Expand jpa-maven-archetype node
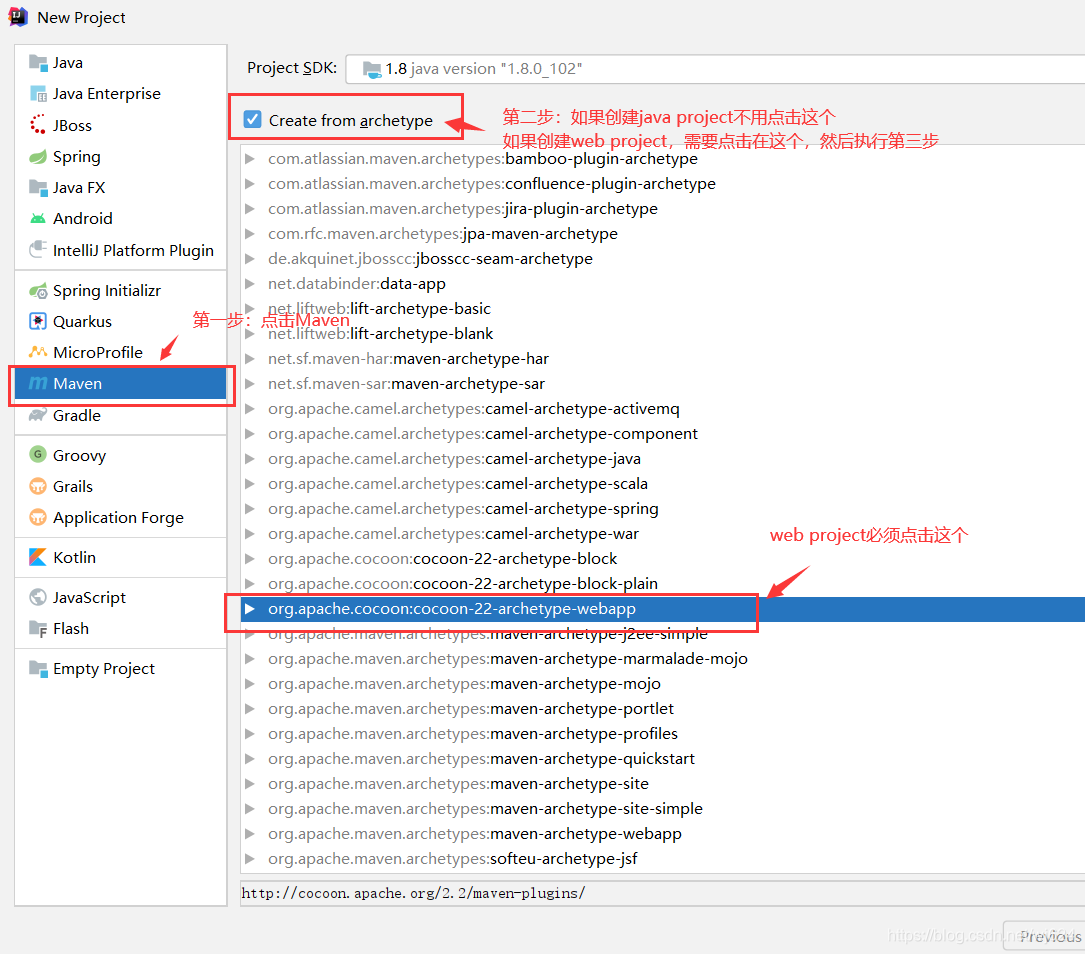This screenshot has width=1085, height=954. pyautogui.click(x=250, y=233)
